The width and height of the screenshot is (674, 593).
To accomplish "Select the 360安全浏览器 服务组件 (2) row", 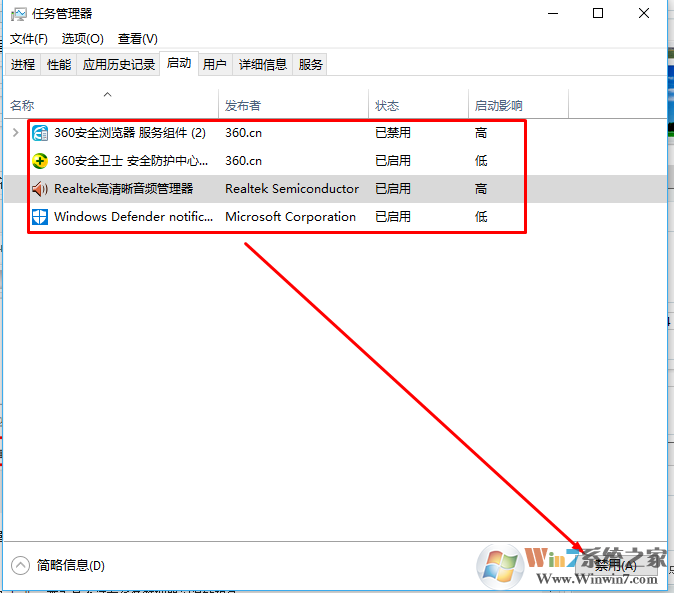I will 335,133.
